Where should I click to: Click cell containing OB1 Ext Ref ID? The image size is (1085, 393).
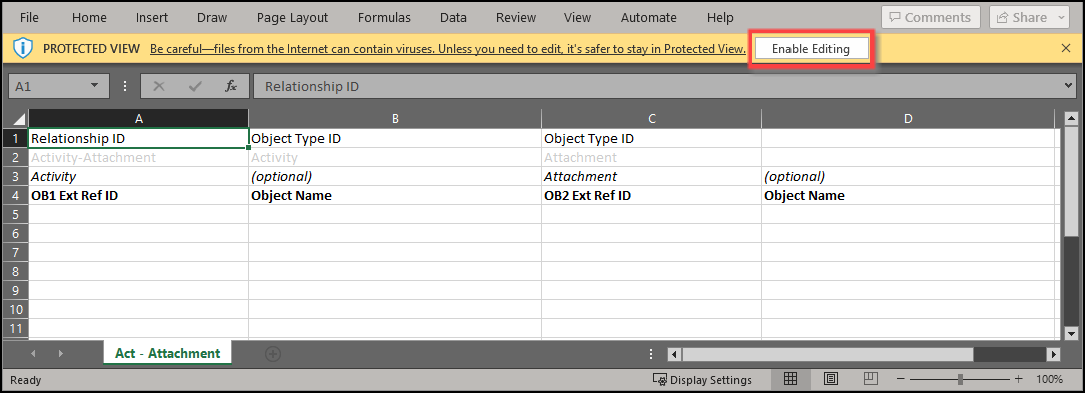[138, 195]
